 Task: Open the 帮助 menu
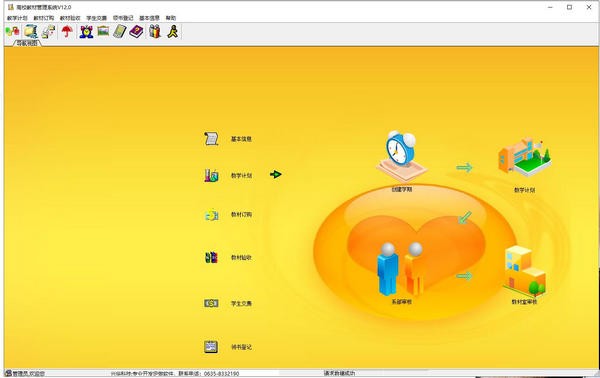[x=171, y=18]
